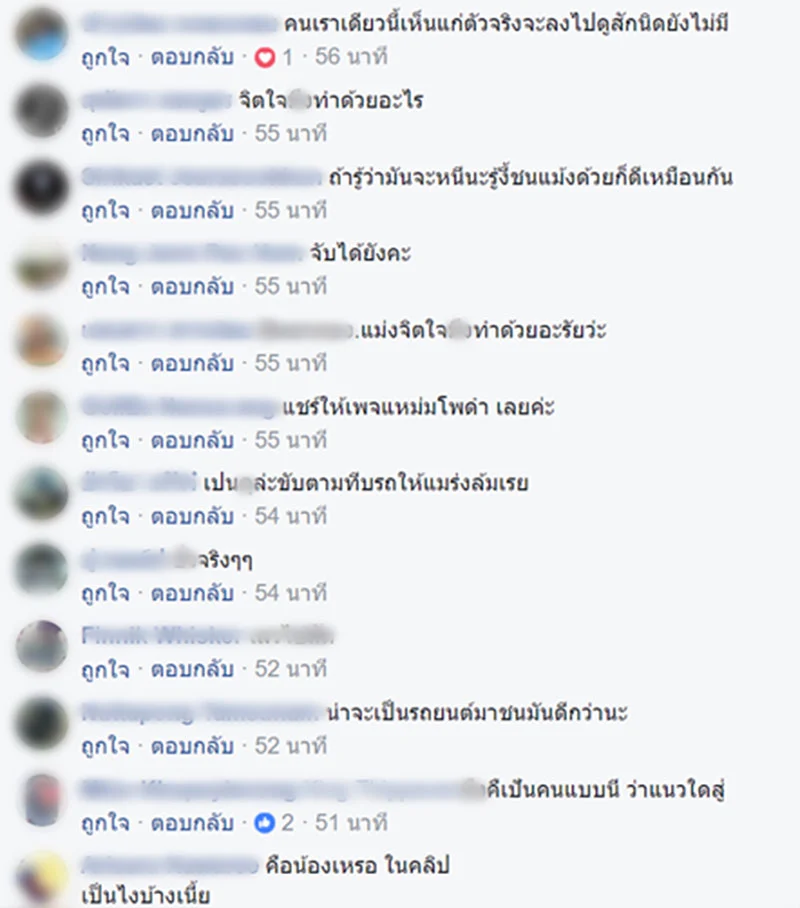Reply to comment จับได้ยังคะ
800x908 pixels.
click(x=192, y=287)
